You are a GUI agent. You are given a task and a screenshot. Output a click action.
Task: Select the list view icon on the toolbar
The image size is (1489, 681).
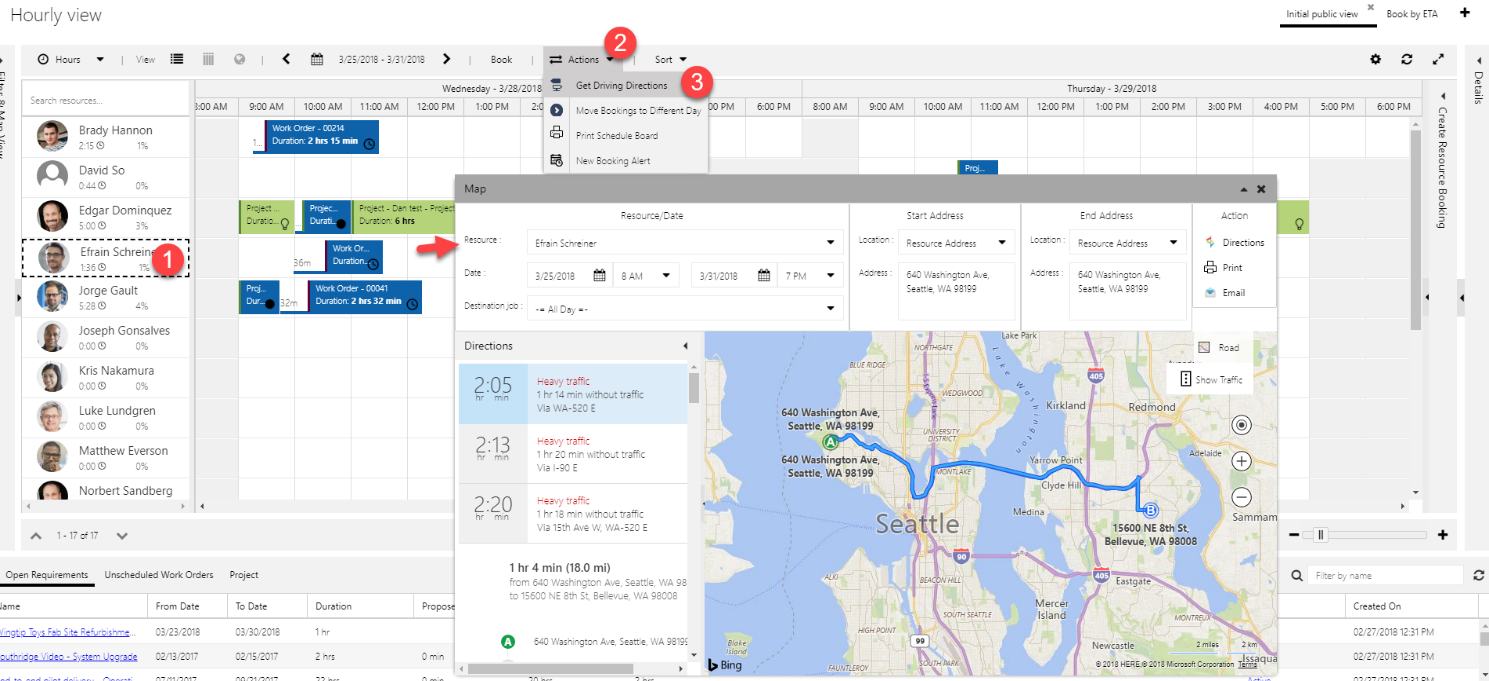pyautogui.click(x=176, y=58)
